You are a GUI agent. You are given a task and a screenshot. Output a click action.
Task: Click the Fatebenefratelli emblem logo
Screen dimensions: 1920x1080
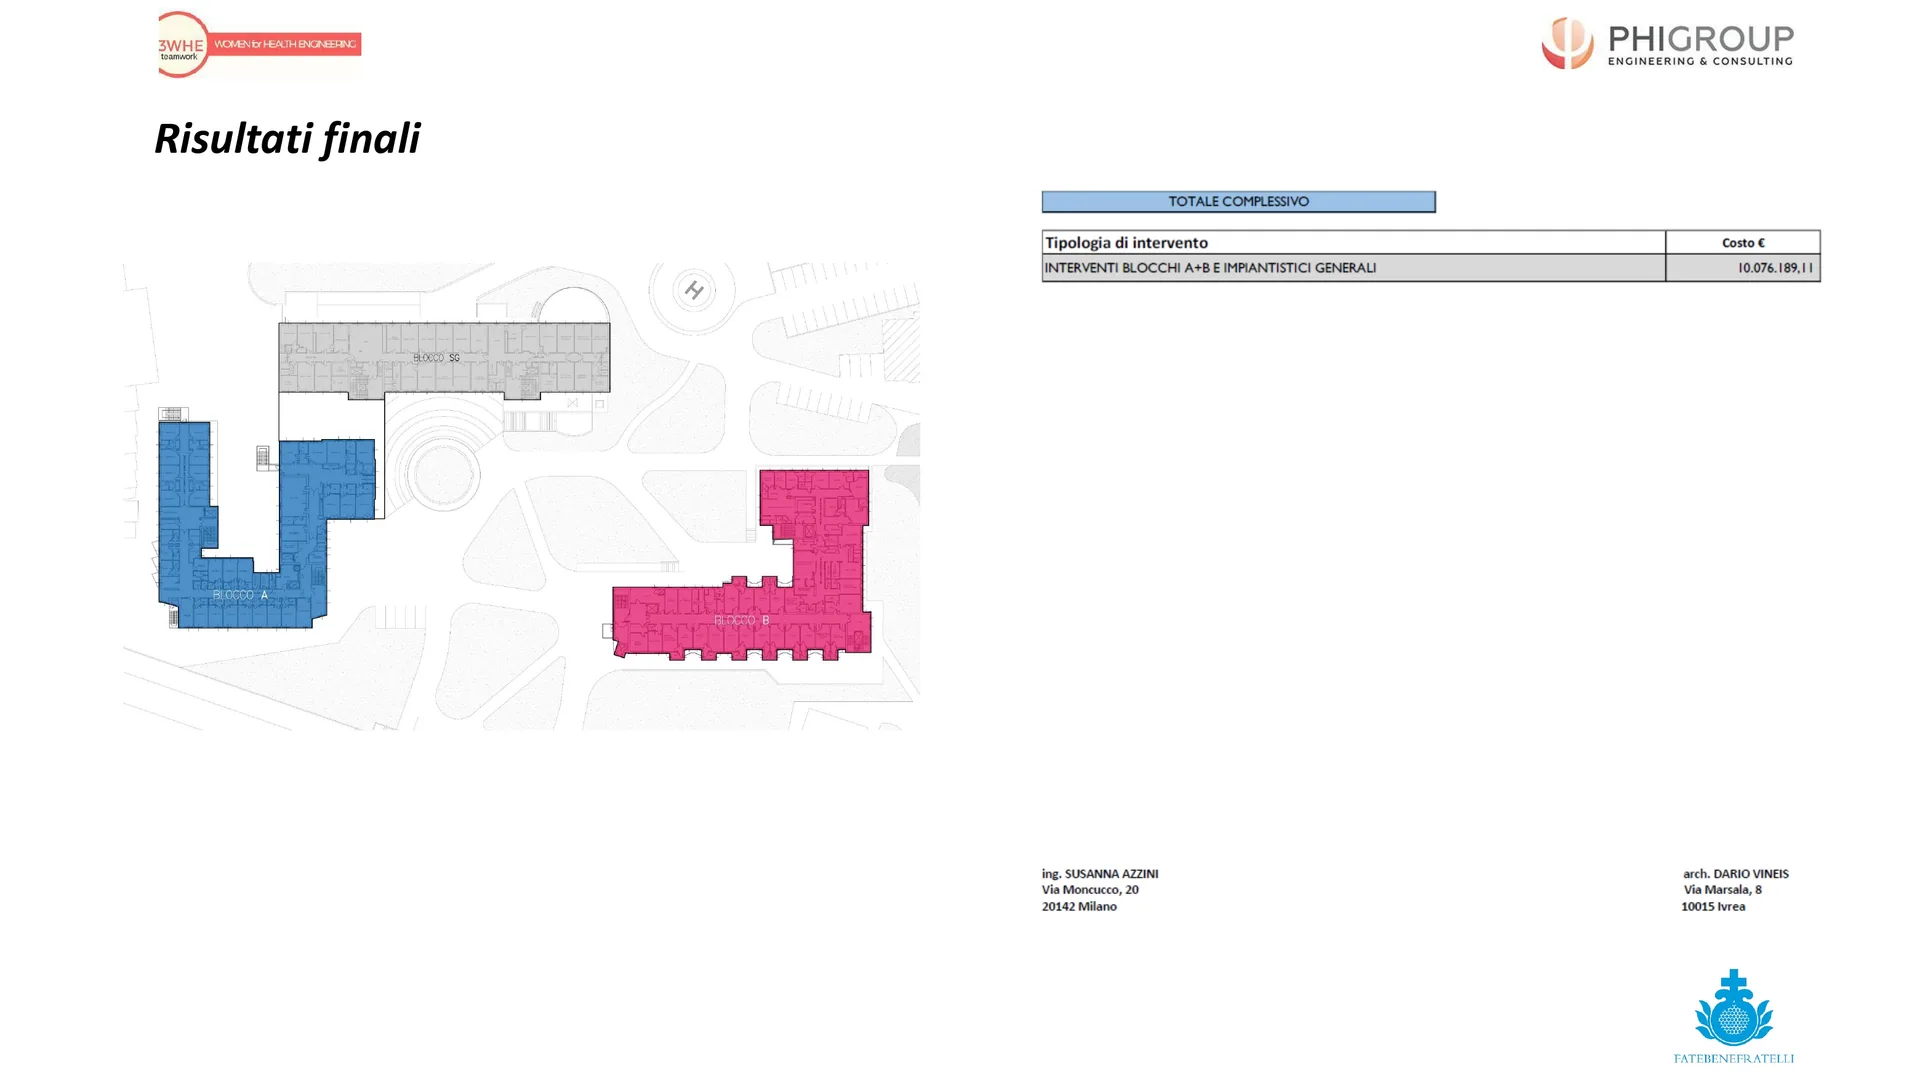(1733, 1007)
